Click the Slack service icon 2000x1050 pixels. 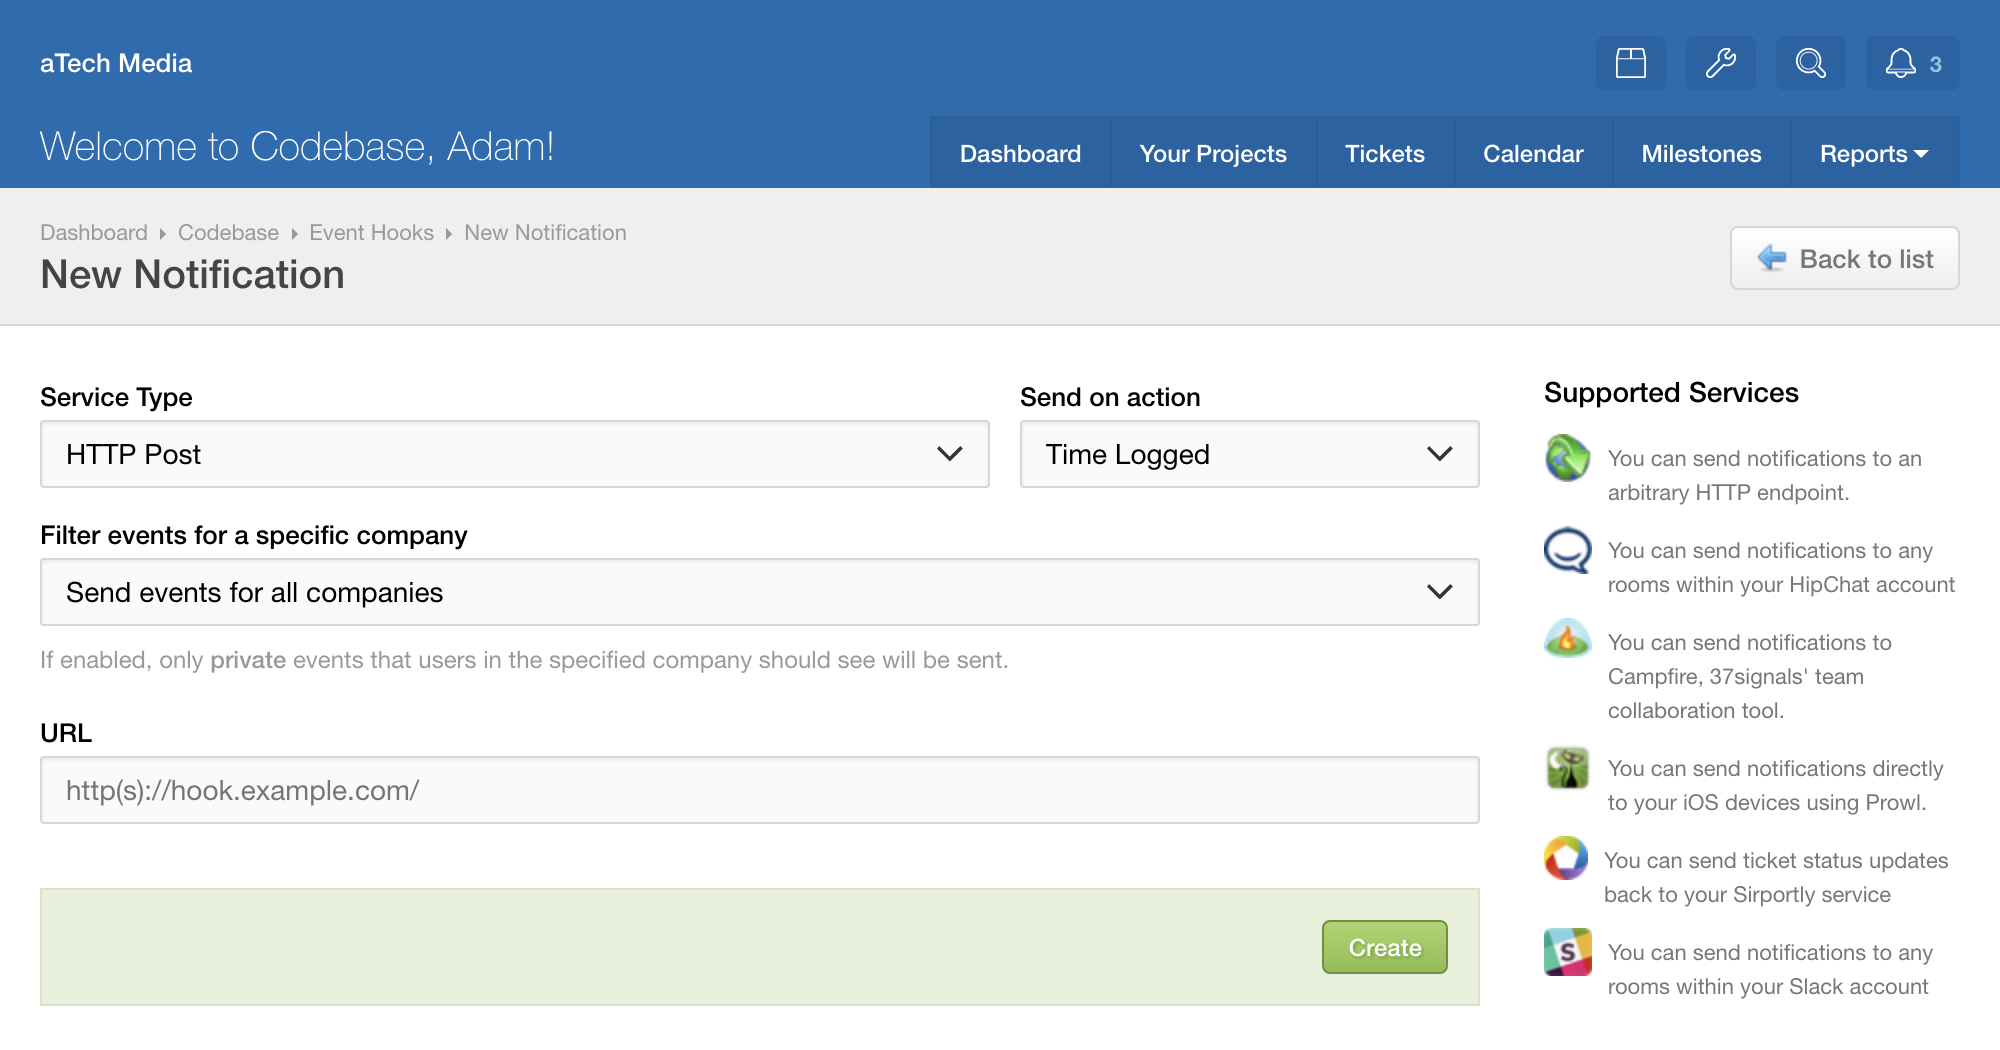(x=1567, y=952)
